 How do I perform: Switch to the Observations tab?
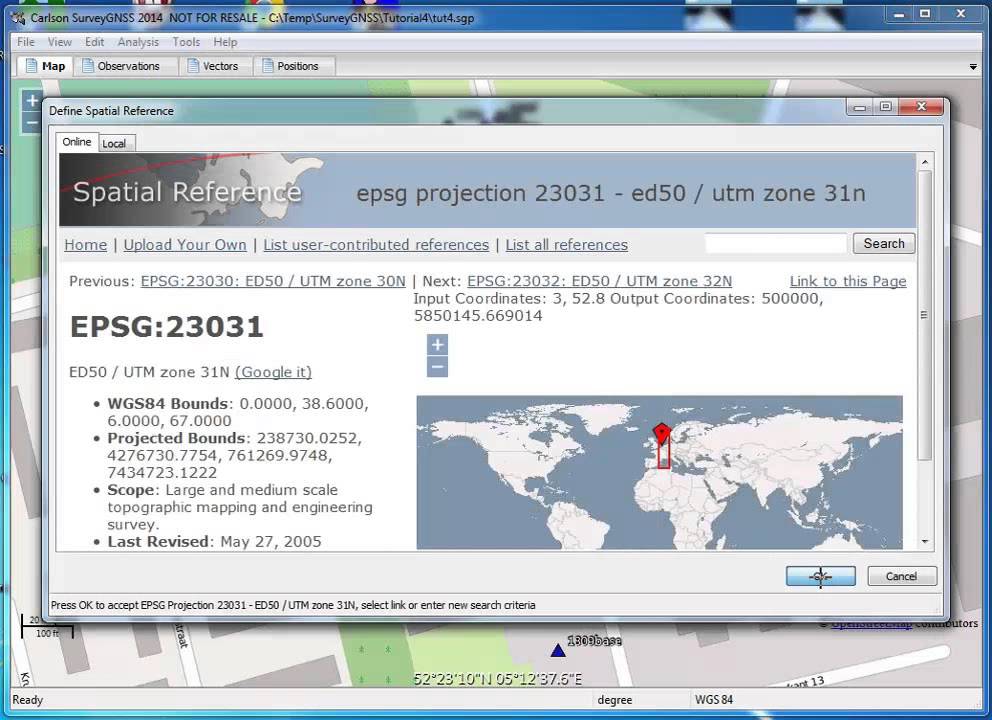tap(125, 66)
